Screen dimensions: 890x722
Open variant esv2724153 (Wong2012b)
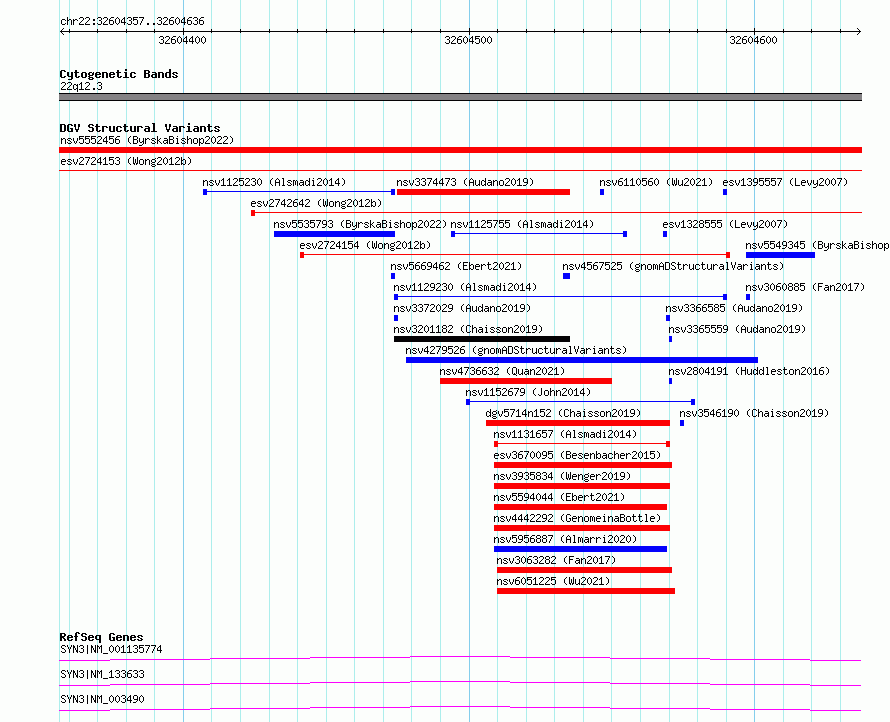[460, 170]
